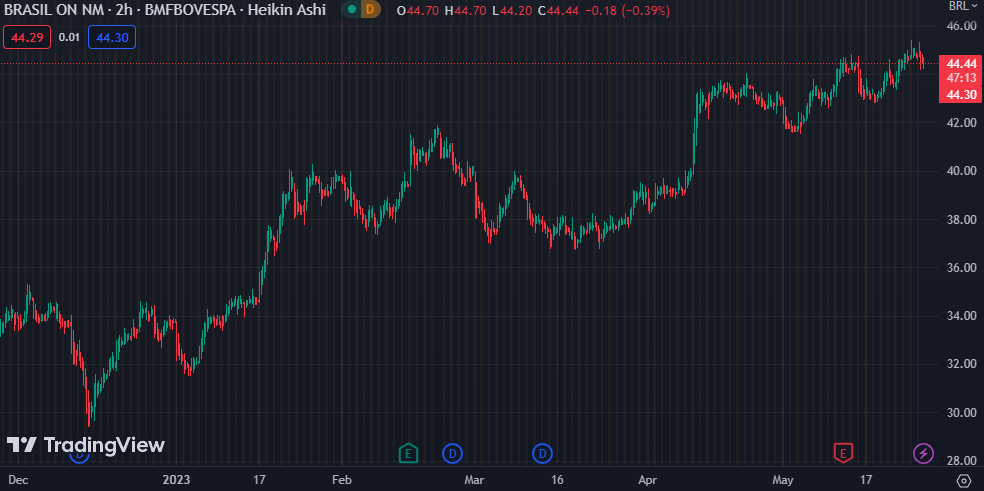Click the Feb label on time axis
The height and width of the screenshot is (491, 984).
coord(341,481)
